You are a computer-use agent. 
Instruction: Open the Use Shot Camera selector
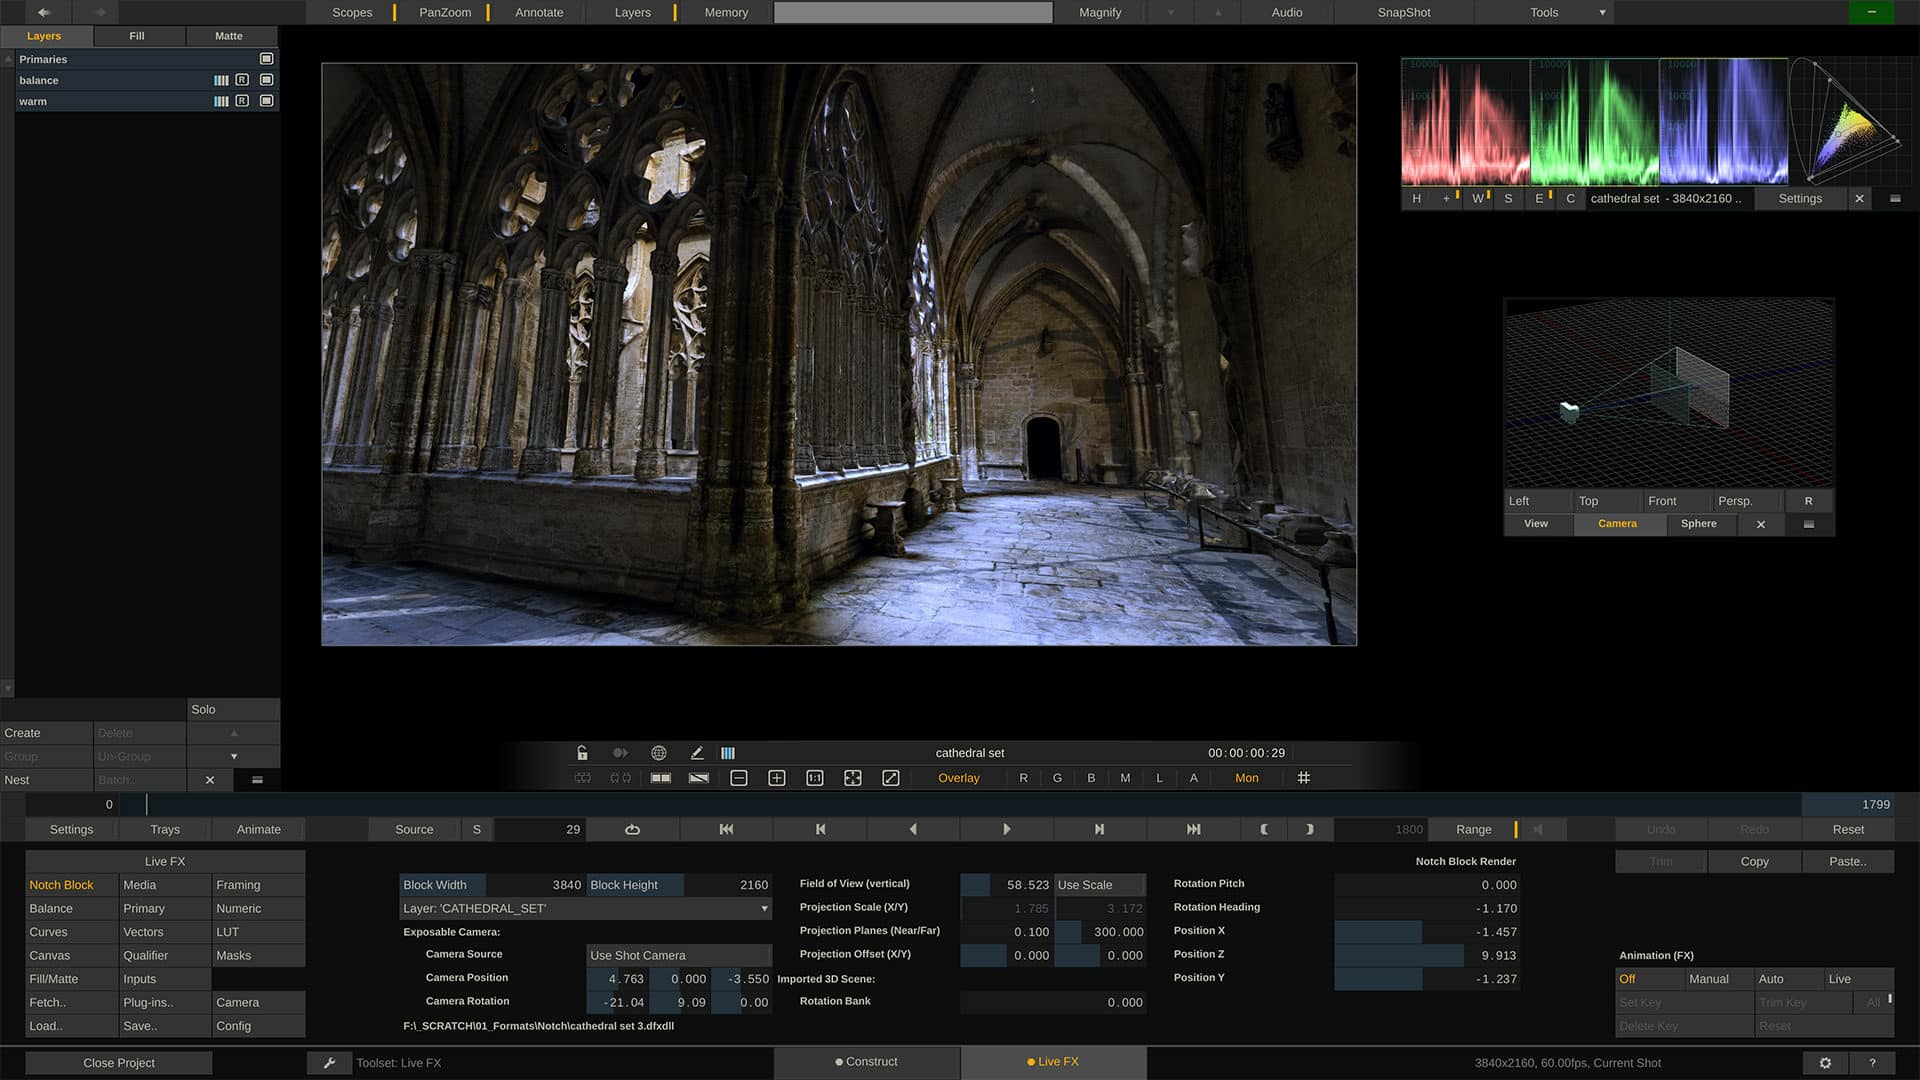click(679, 955)
